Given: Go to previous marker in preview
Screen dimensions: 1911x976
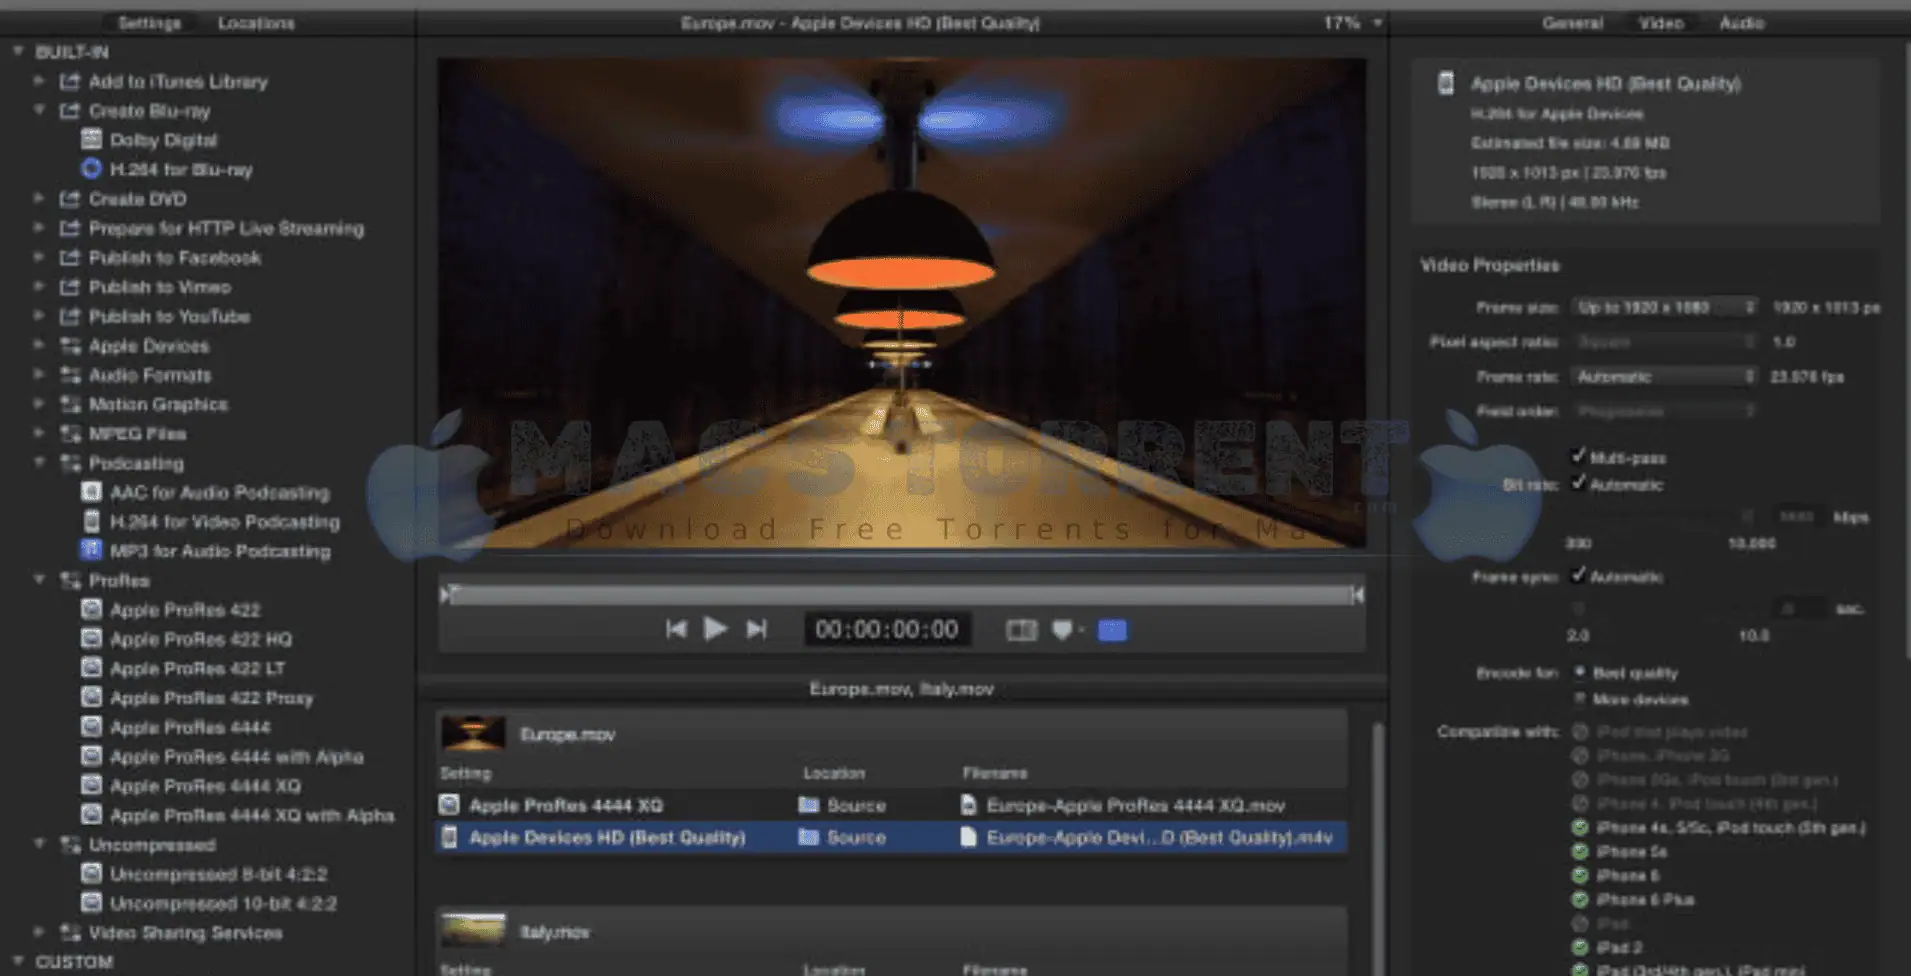Looking at the screenshot, I should [x=676, y=629].
